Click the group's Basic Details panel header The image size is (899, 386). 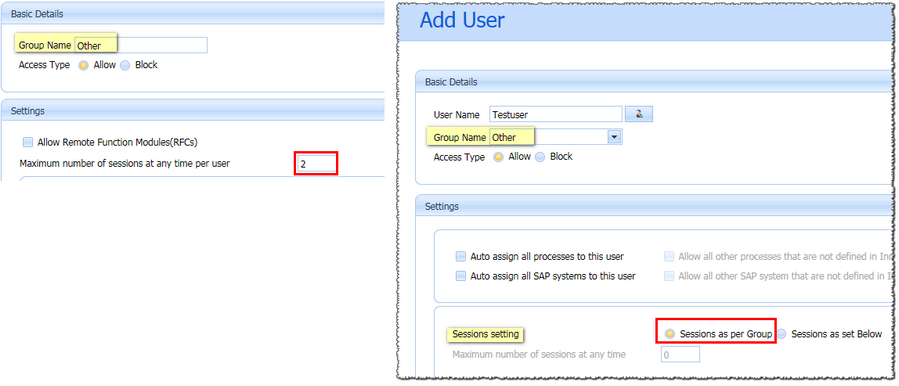pos(193,14)
